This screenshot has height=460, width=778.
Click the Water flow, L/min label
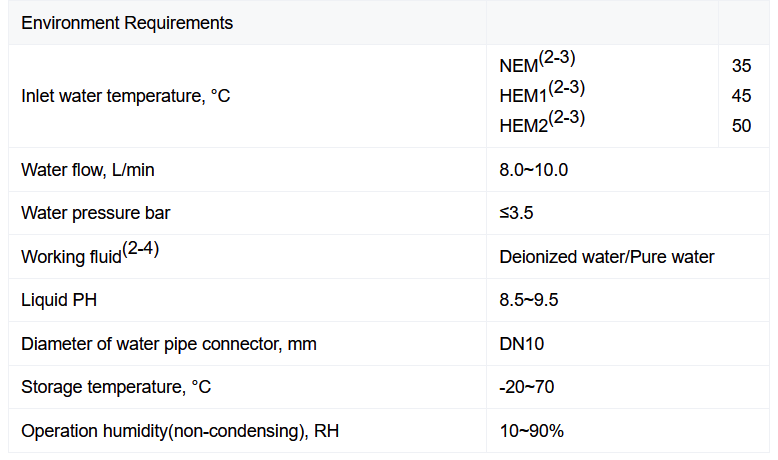pos(88,170)
